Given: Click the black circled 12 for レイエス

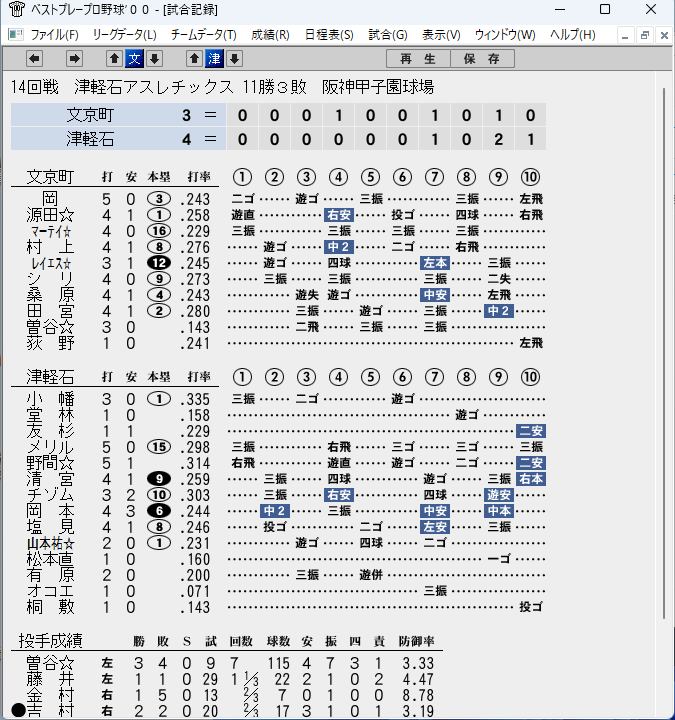Looking at the screenshot, I should click(159, 263).
